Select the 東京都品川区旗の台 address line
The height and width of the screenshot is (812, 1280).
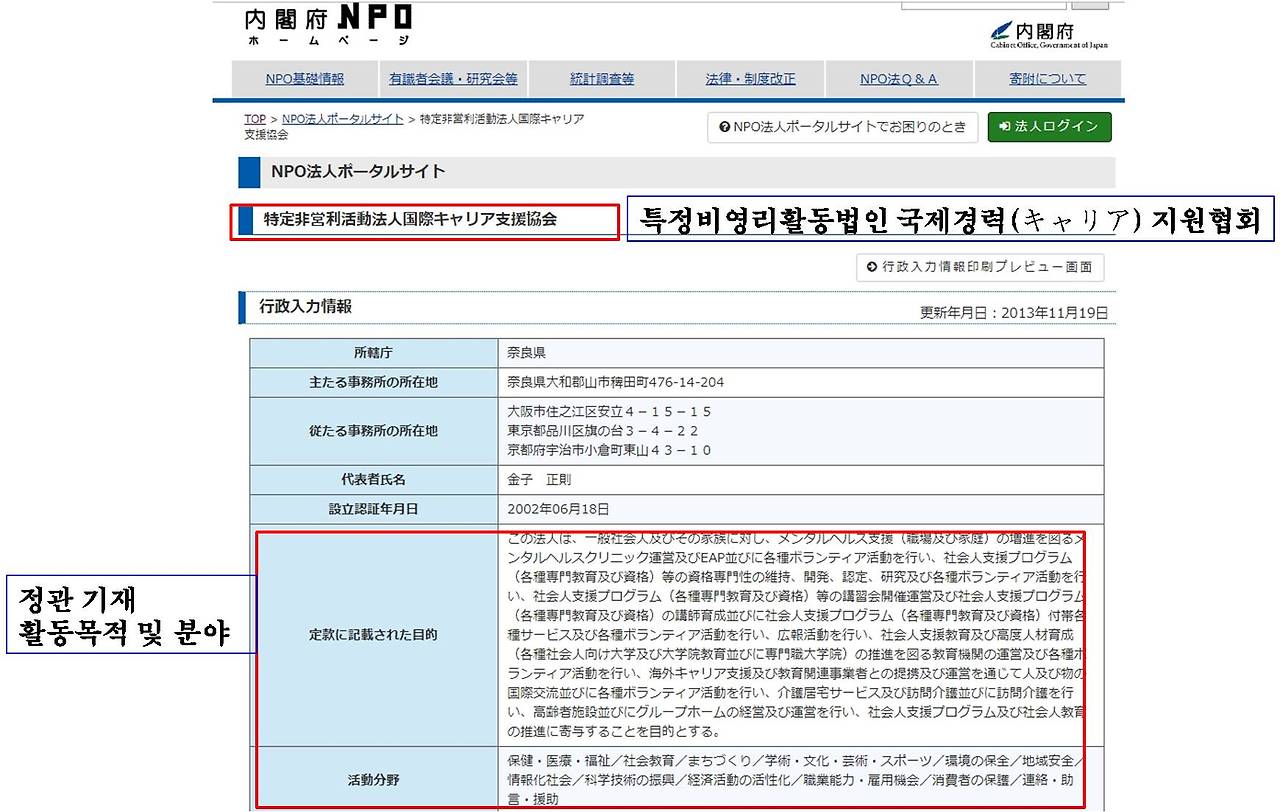603,431
